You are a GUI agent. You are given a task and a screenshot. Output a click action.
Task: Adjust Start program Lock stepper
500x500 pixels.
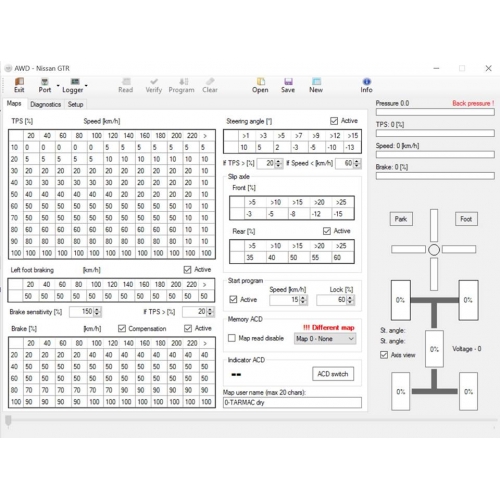pos(350,300)
